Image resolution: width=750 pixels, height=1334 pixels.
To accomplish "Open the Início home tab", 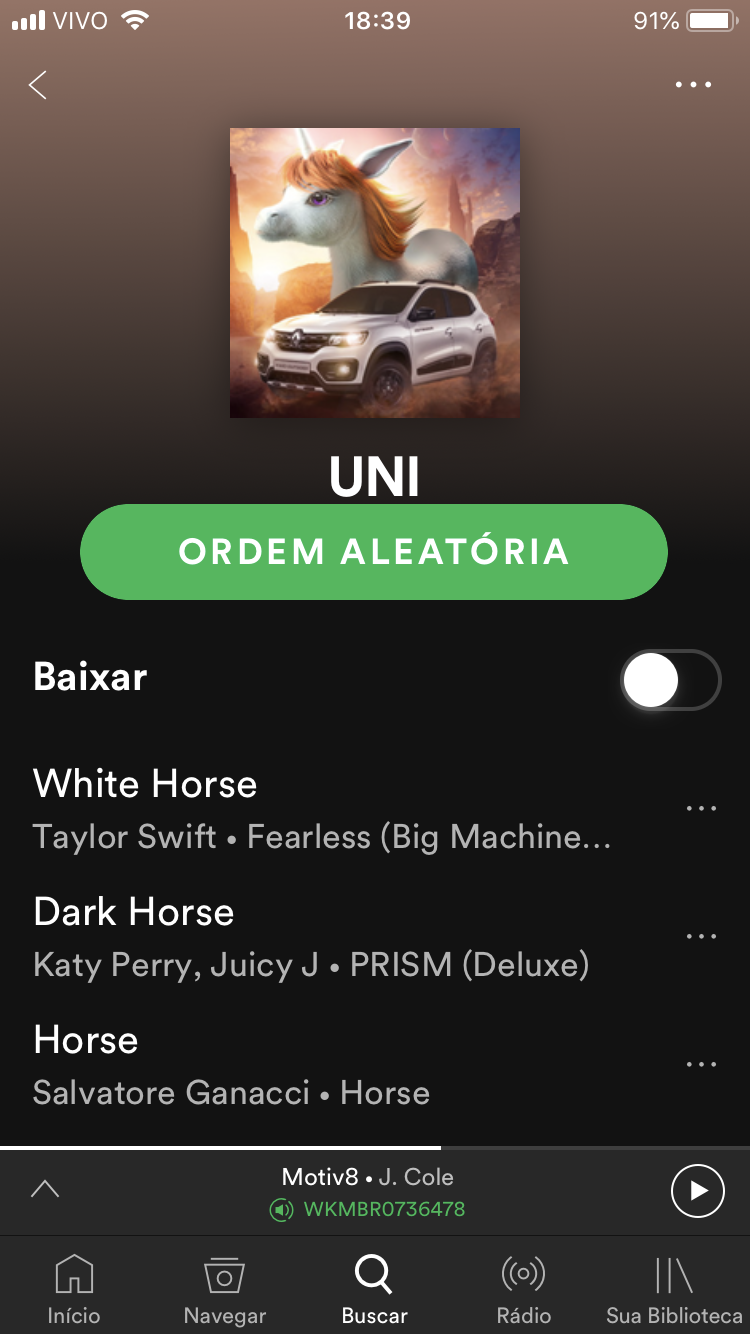I will point(74,1290).
